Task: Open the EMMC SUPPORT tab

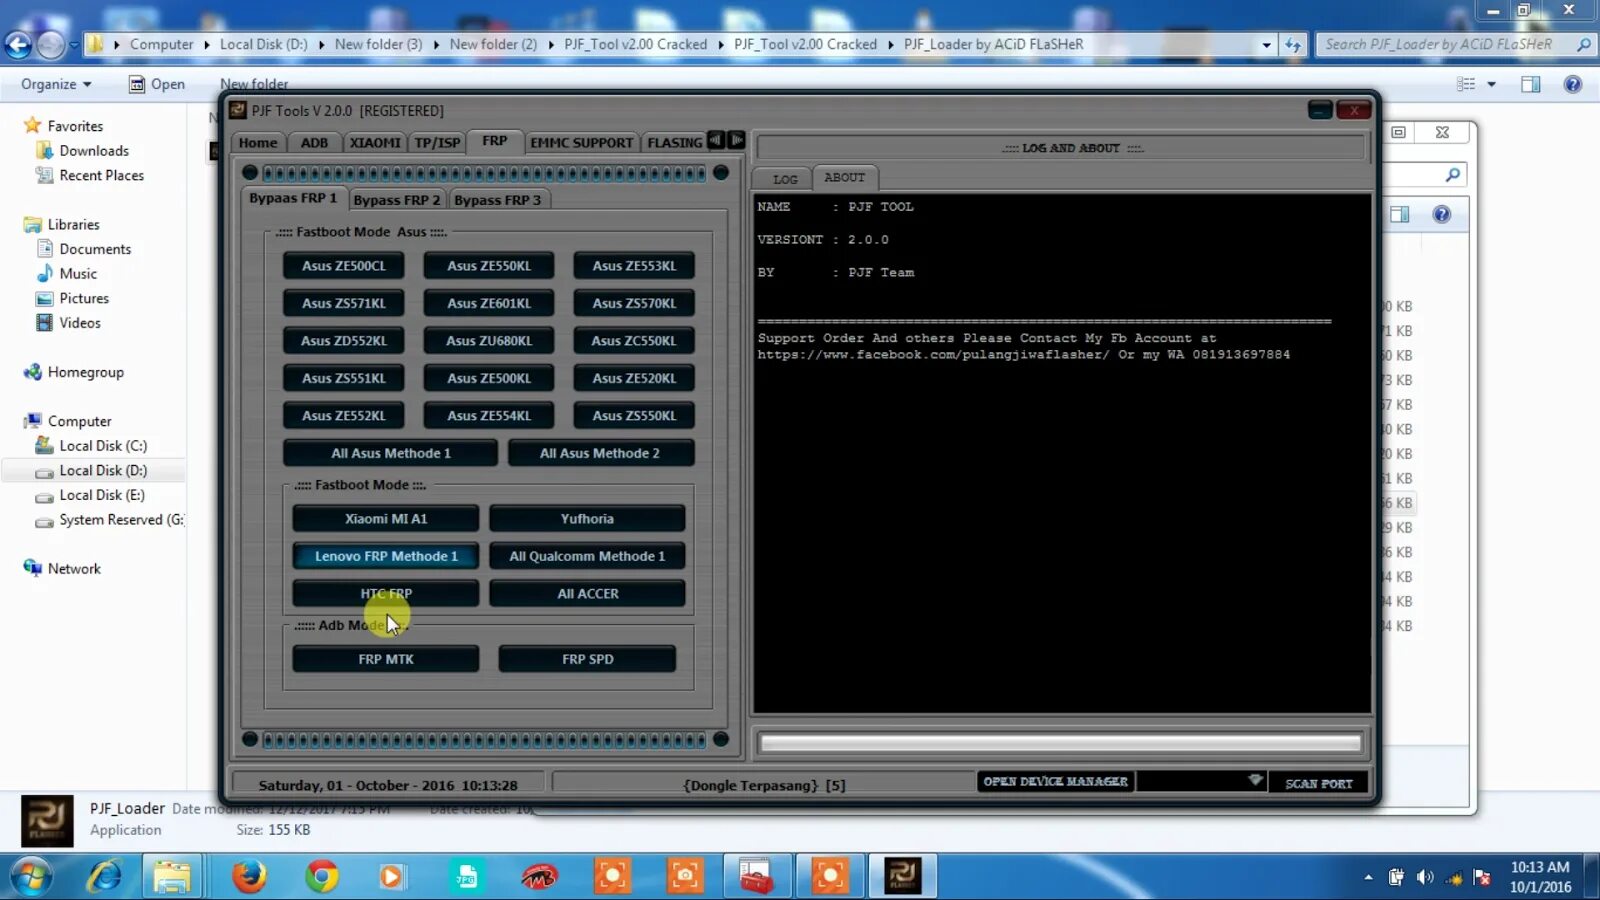Action: tap(581, 143)
